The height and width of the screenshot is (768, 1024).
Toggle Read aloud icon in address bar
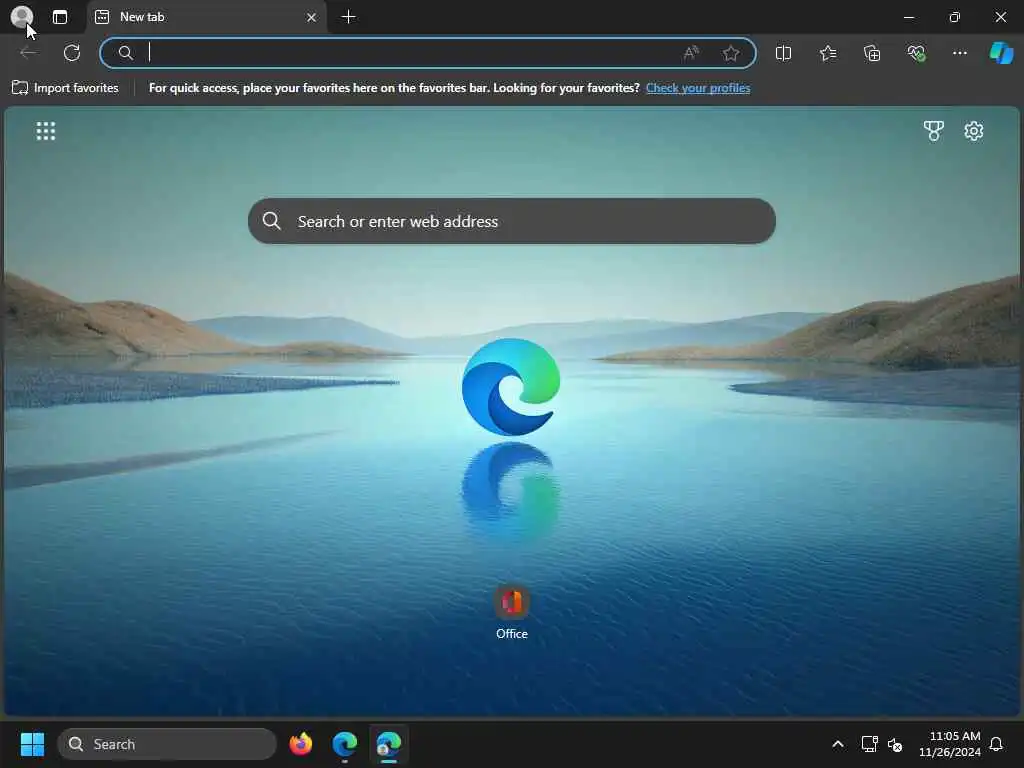(691, 53)
